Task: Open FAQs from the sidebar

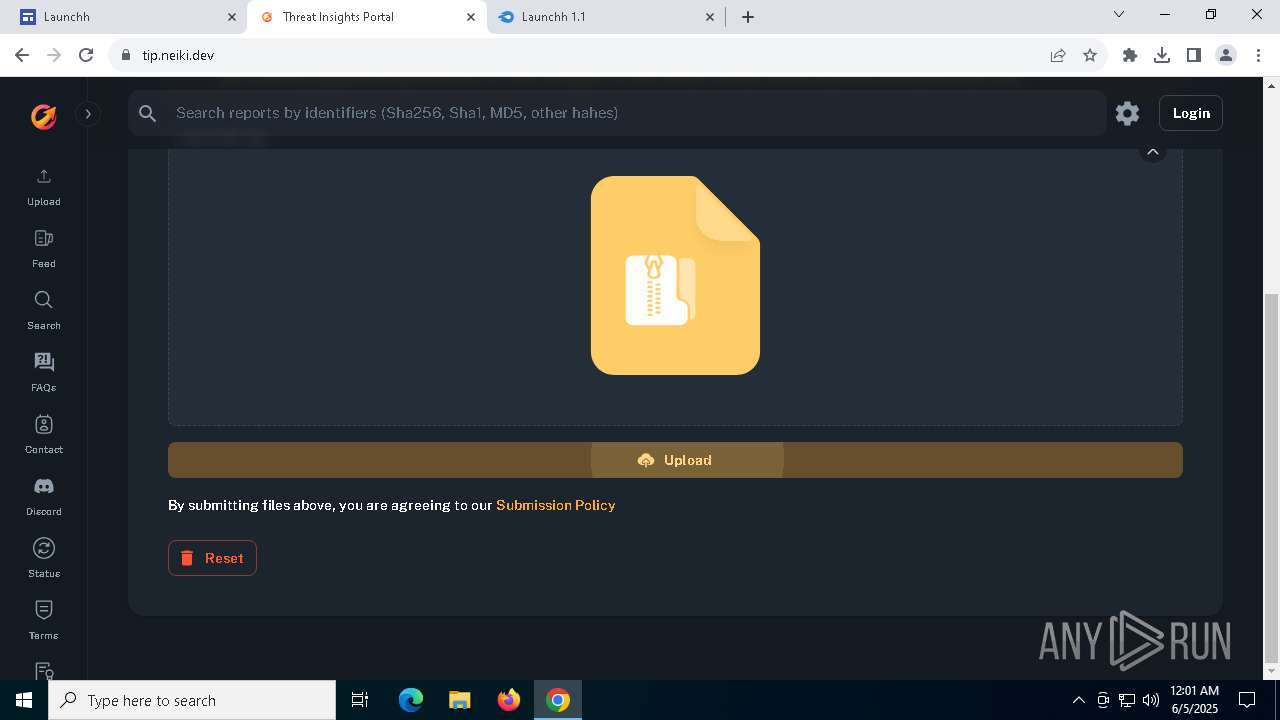Action: click(x=43, y=373)
